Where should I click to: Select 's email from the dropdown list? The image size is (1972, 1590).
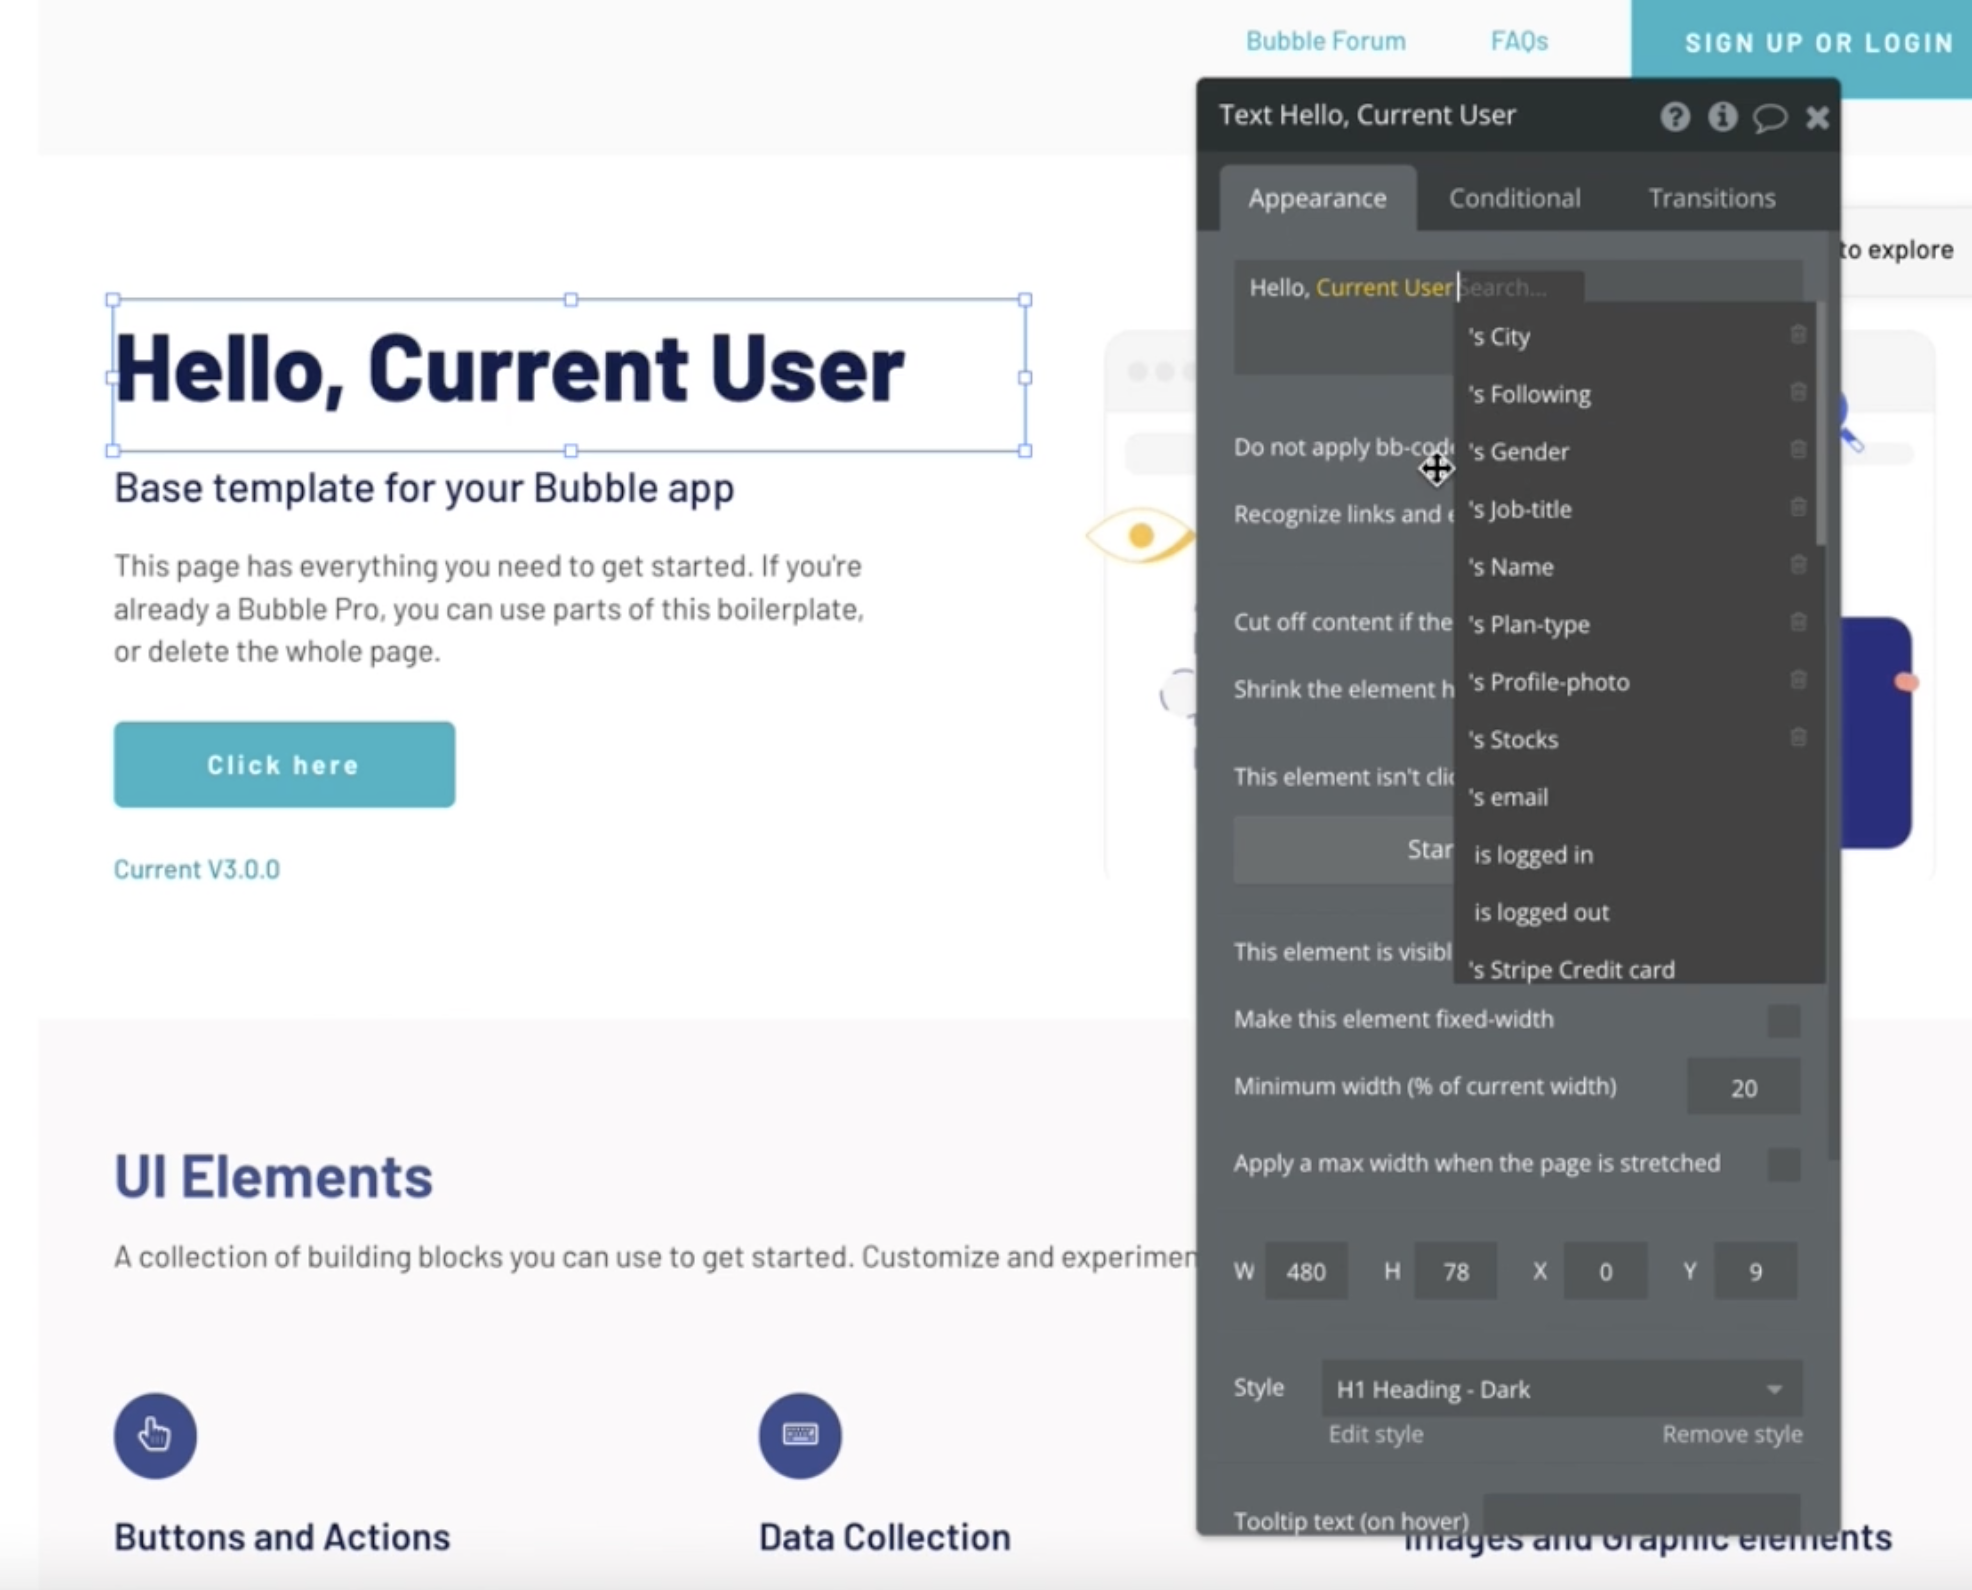(x=1509, y=797)
